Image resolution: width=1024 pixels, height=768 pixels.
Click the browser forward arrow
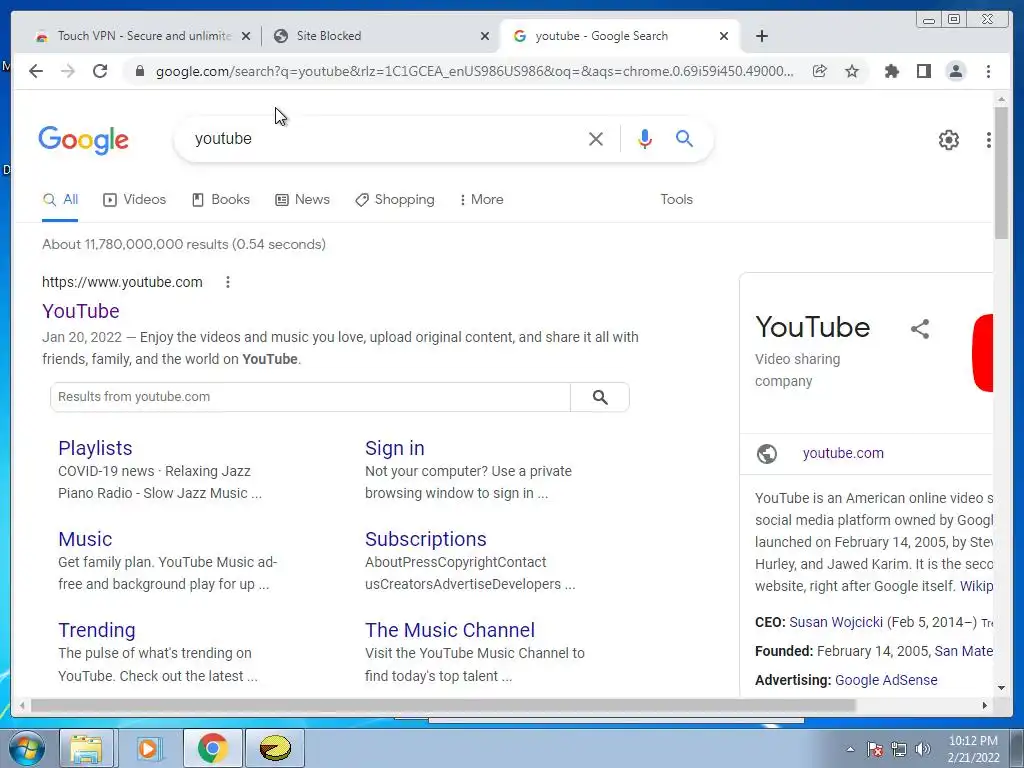68,71
